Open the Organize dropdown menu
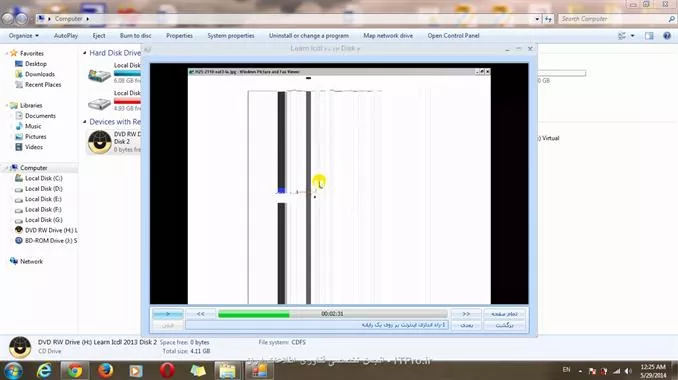The height and width of the screenshot is (380, 678). point(23,36)
